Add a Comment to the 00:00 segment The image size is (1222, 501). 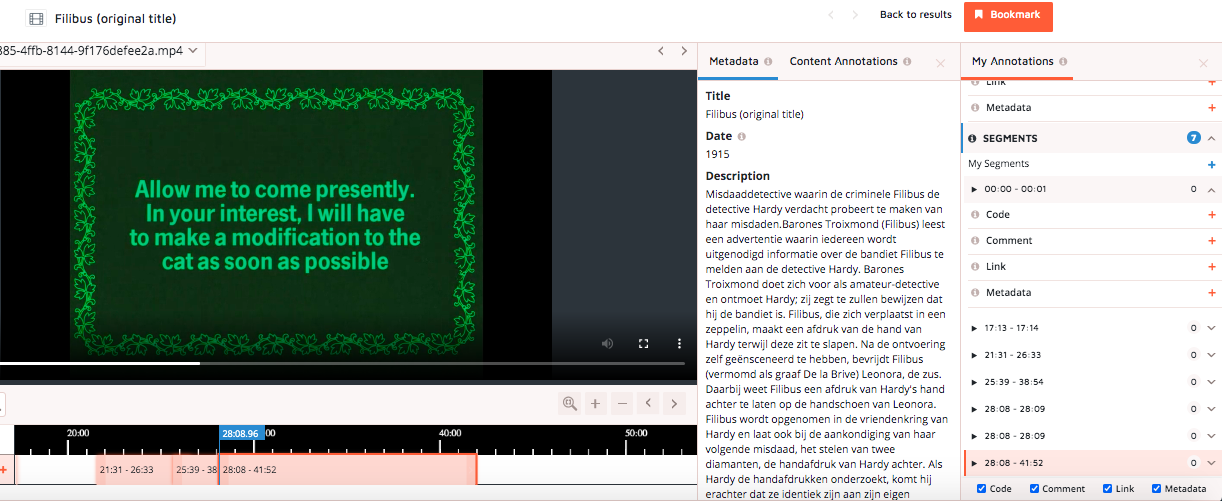point(1212,241)
